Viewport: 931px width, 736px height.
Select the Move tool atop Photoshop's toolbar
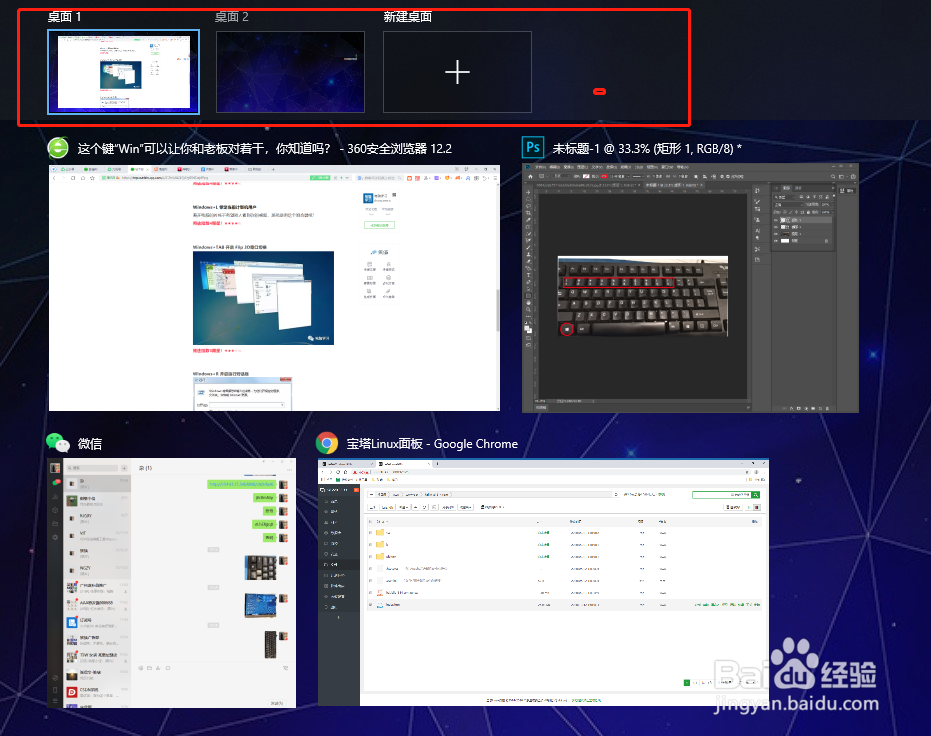528,193
